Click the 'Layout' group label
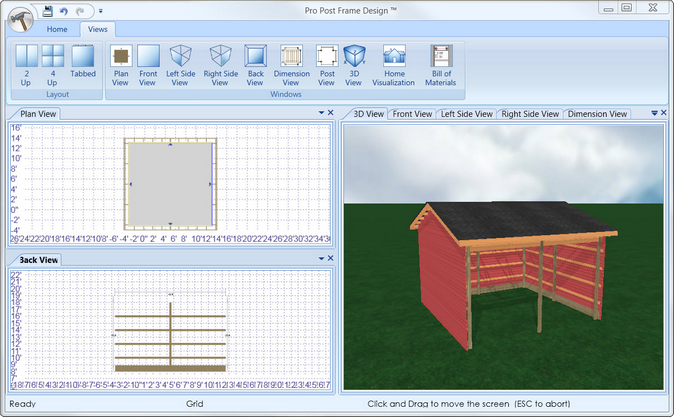The image size is (674, 417). (57, 94)
